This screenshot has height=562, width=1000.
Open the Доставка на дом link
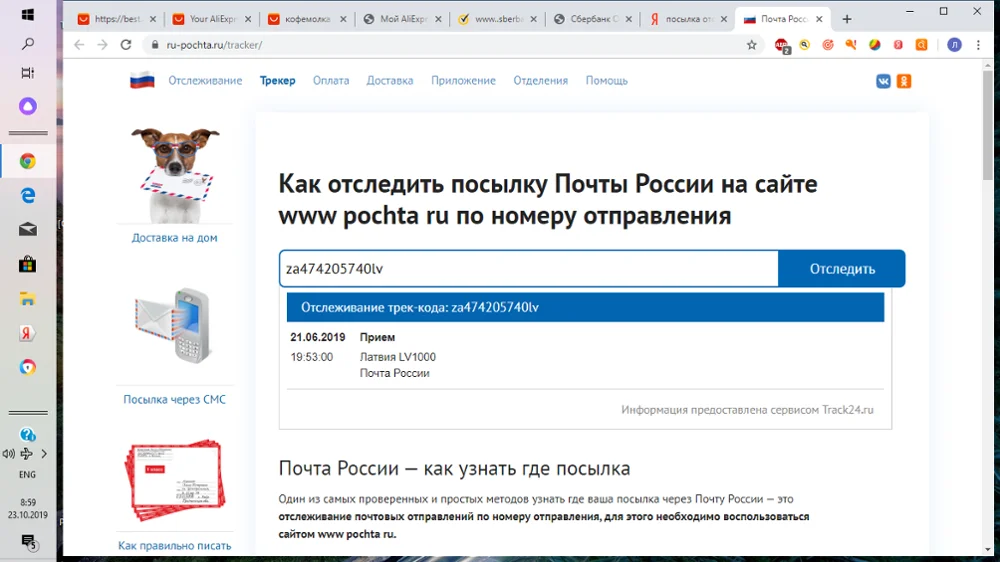[174, 237]
